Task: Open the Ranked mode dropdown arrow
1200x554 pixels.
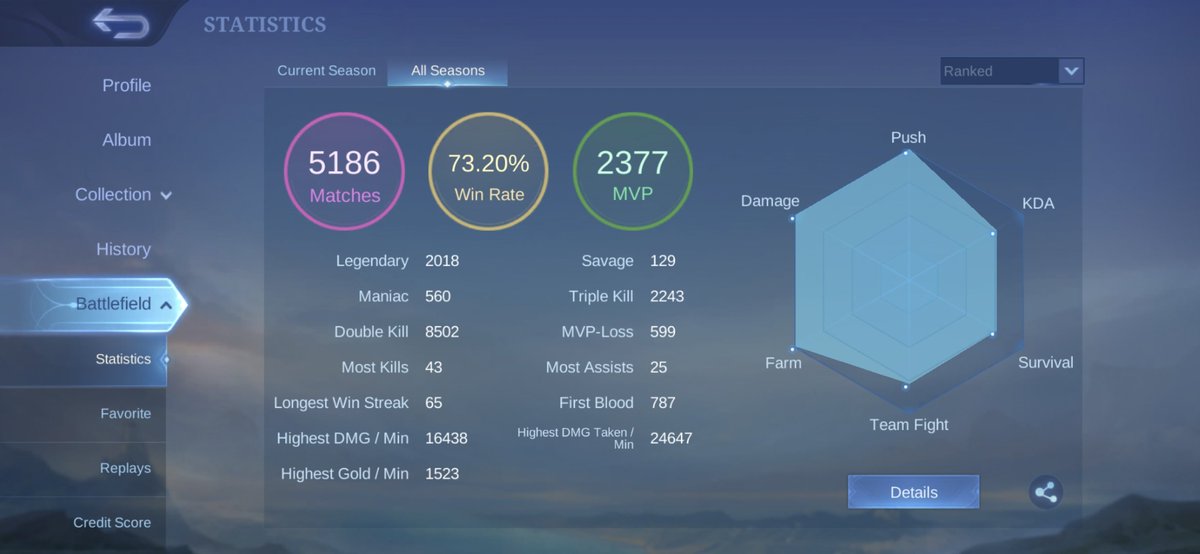Action: point(1071,71)
